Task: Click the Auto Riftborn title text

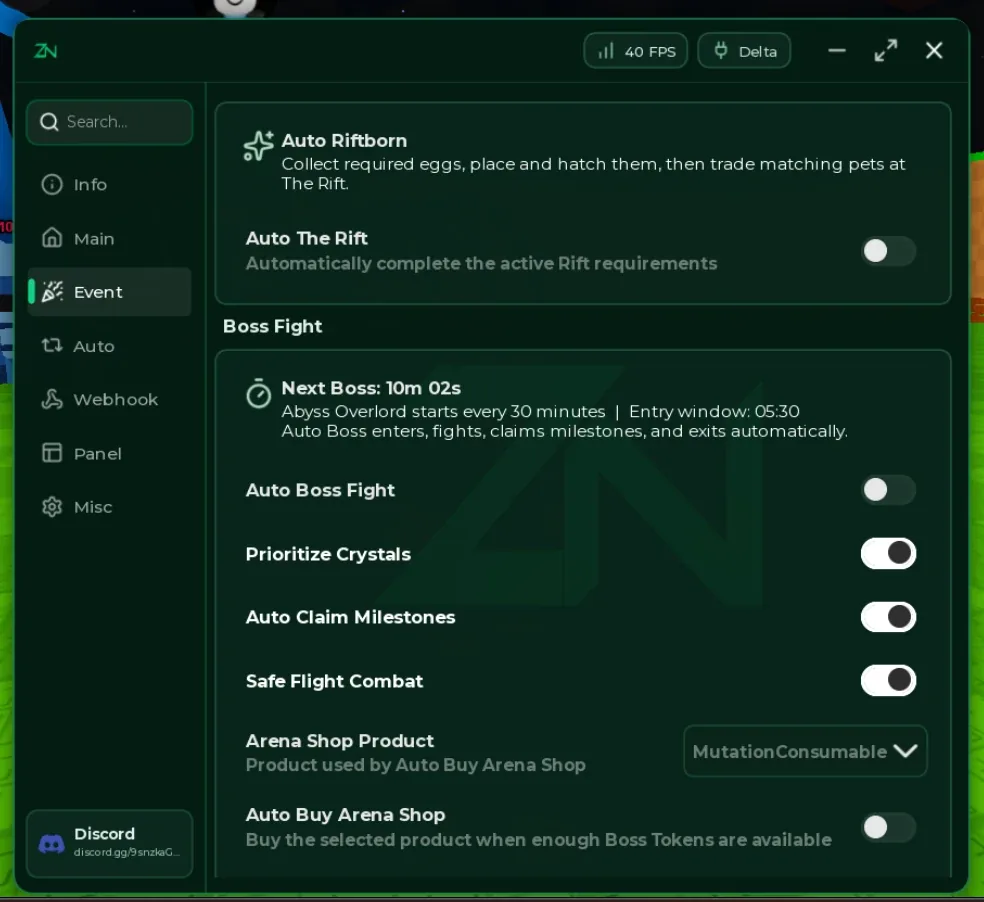Action: coord(344,141)
